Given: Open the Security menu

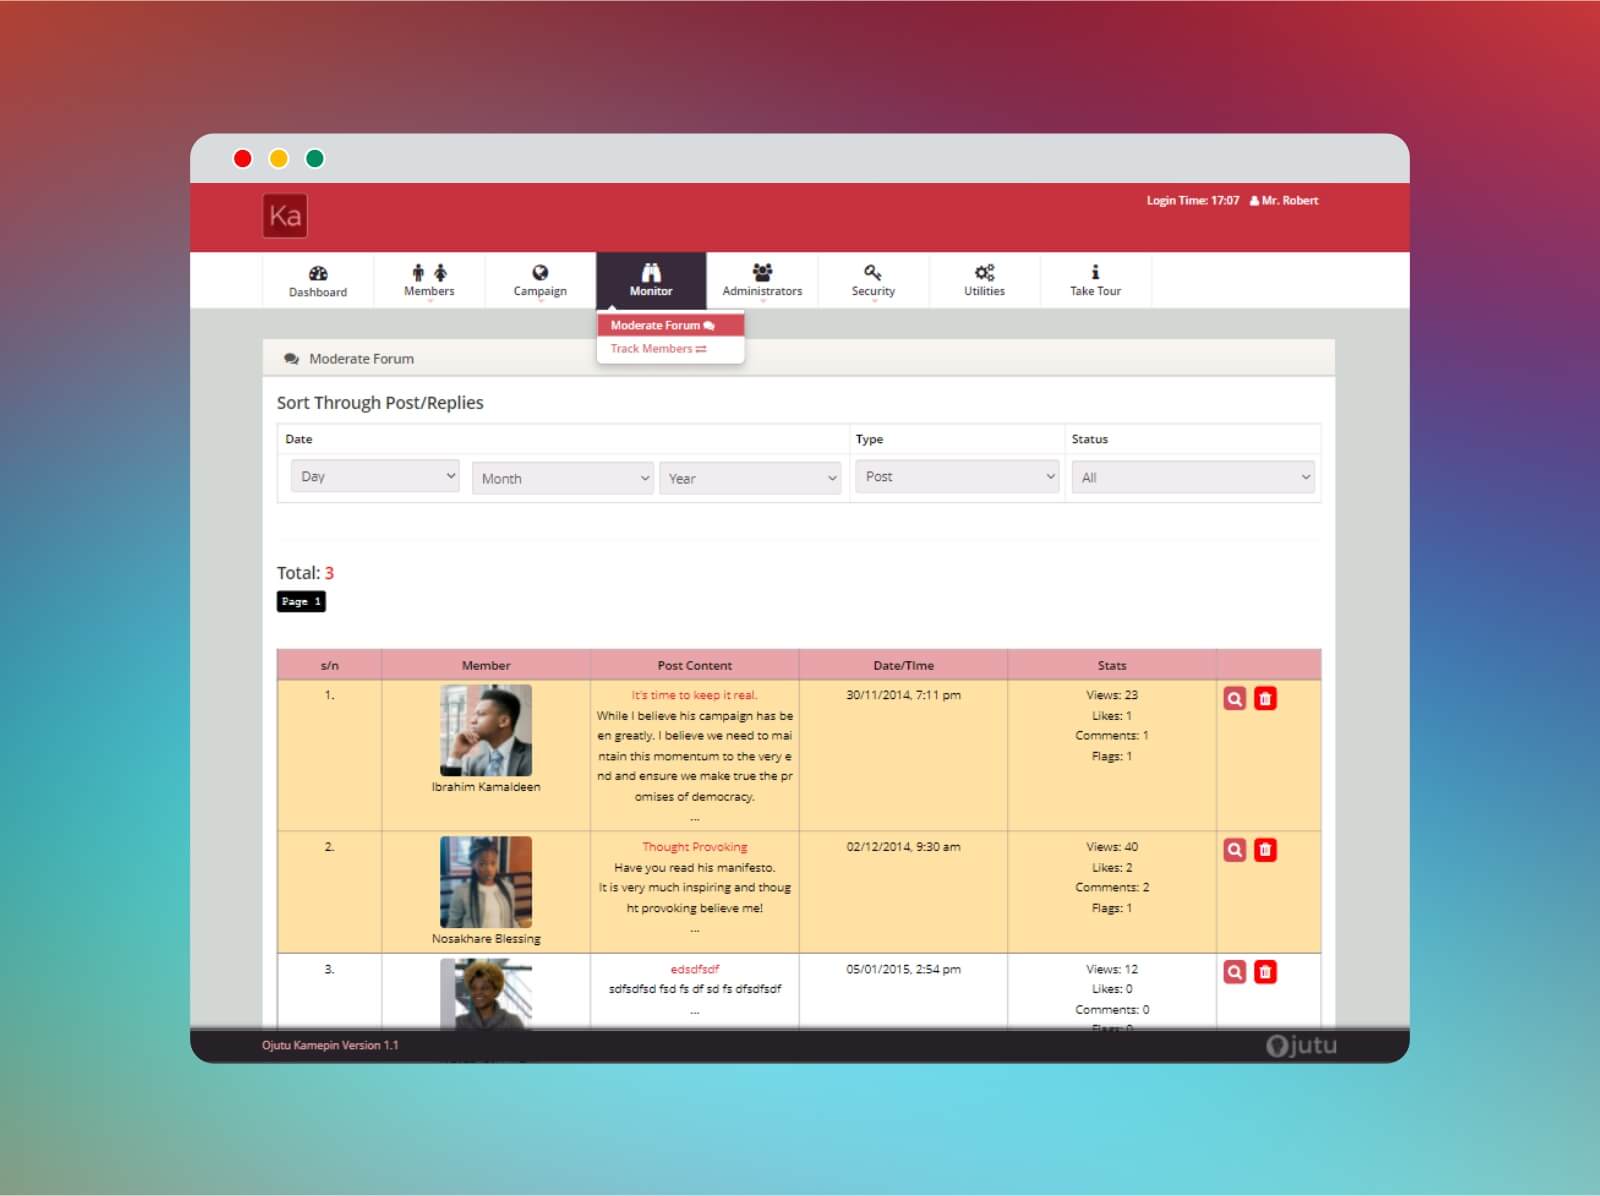Looking at the screenshot, I should [873, 281].
